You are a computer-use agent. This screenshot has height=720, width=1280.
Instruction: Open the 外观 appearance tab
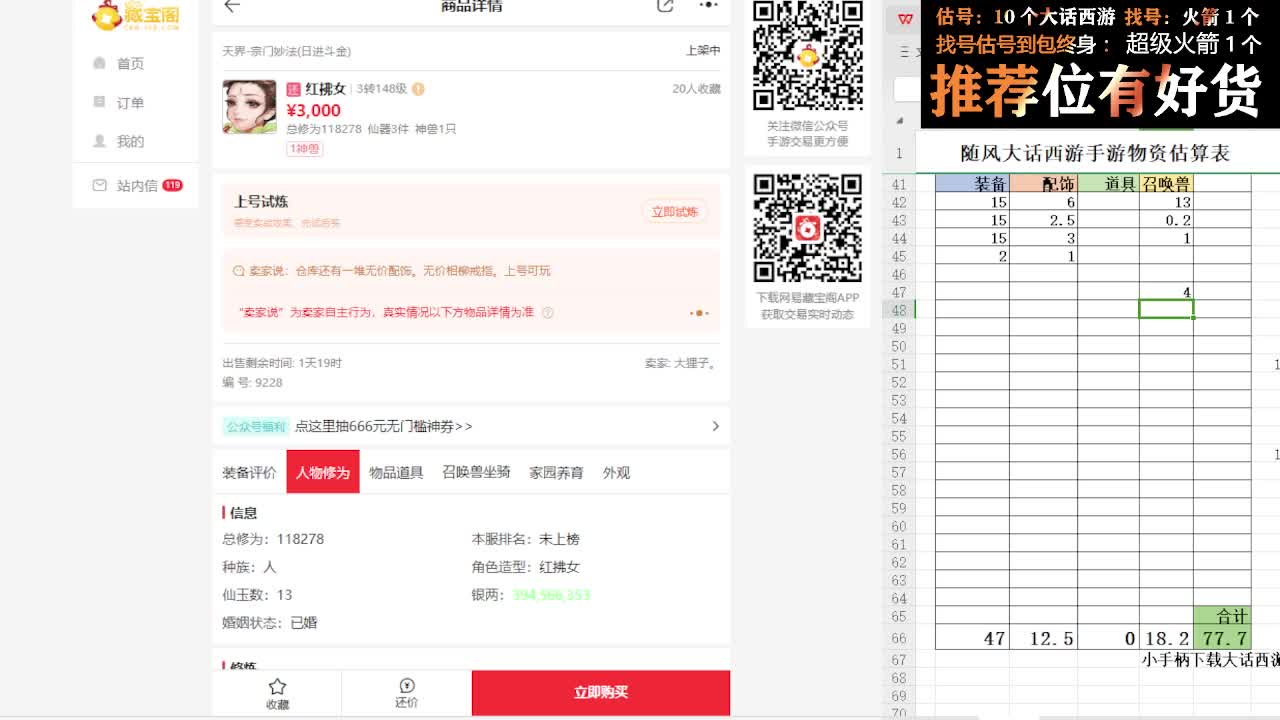618,472
